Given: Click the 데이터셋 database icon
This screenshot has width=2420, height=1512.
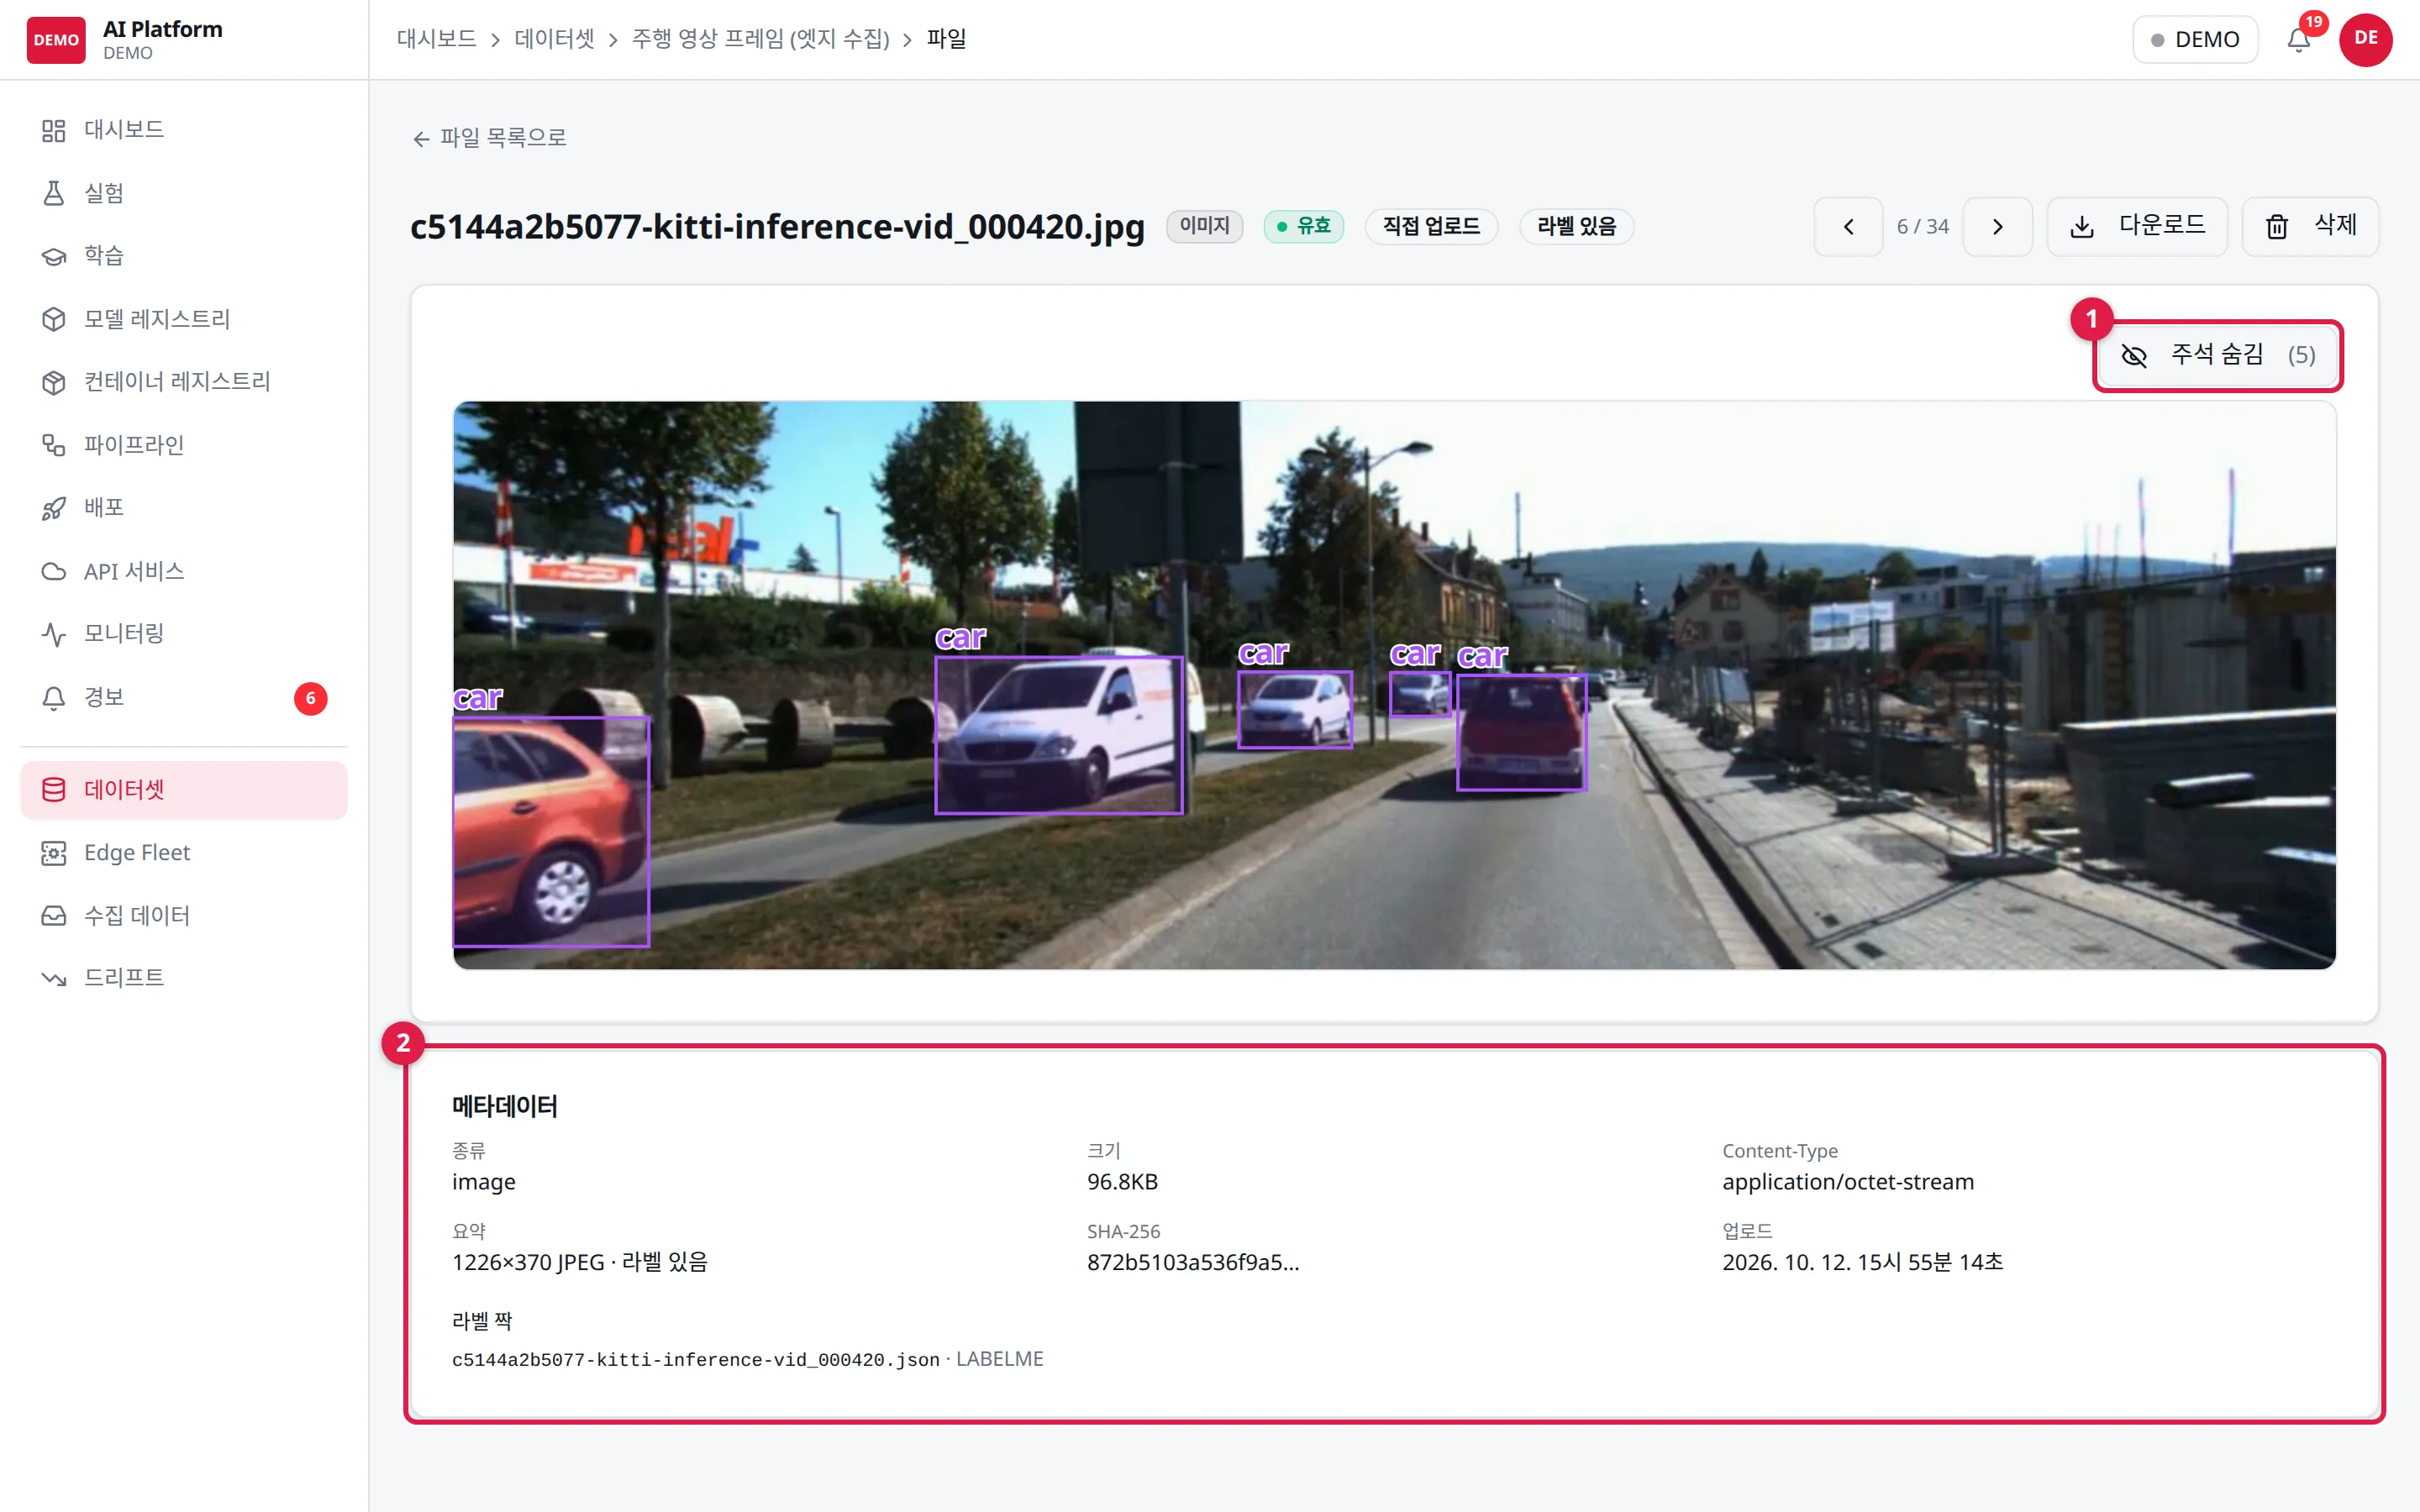Looking at the screenshot, I should tap(54, 790).
